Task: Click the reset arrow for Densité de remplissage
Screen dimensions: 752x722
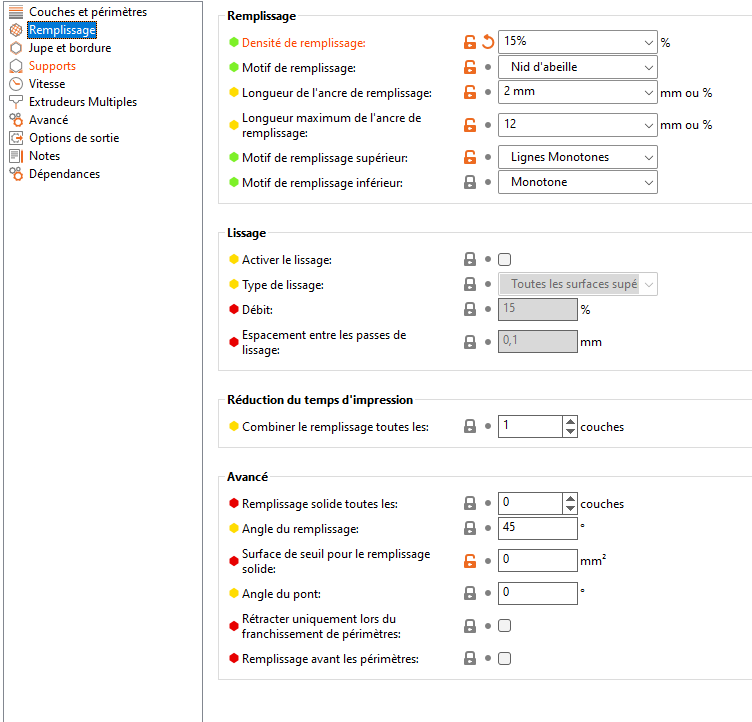Action: [488, 42]
